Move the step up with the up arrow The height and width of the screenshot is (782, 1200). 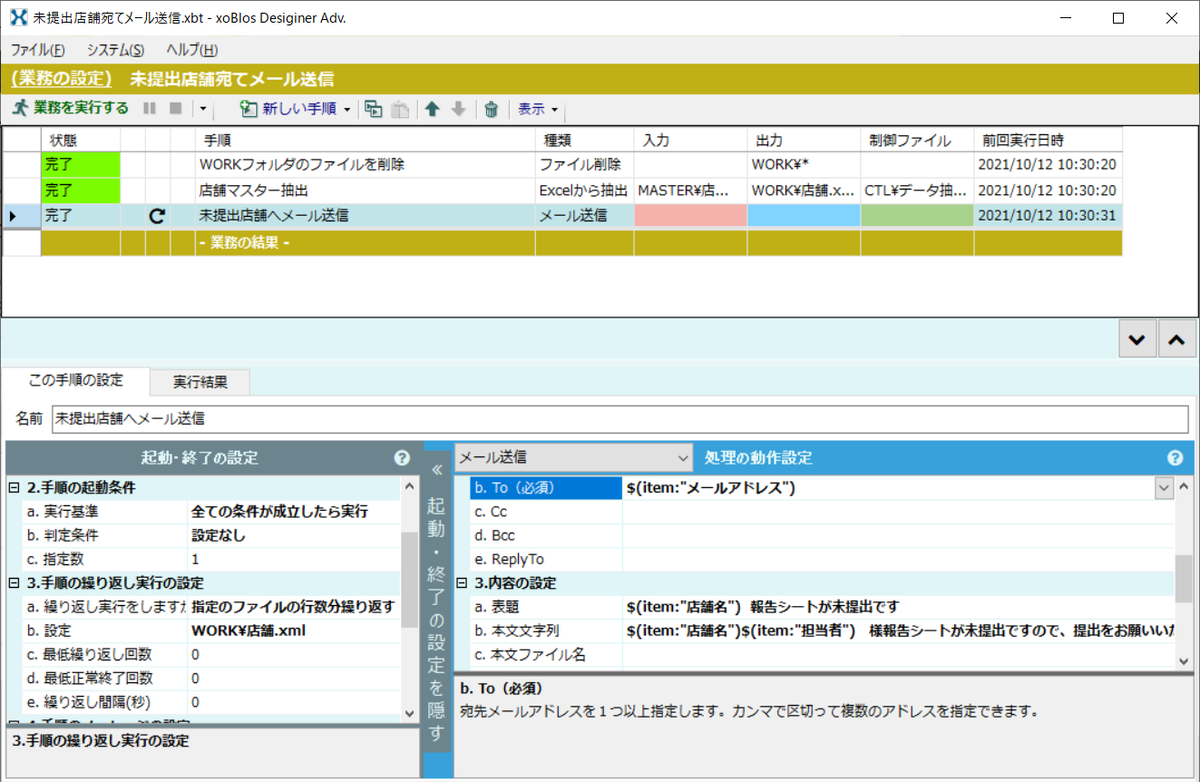pyautogui.click(x=432, y=109)
